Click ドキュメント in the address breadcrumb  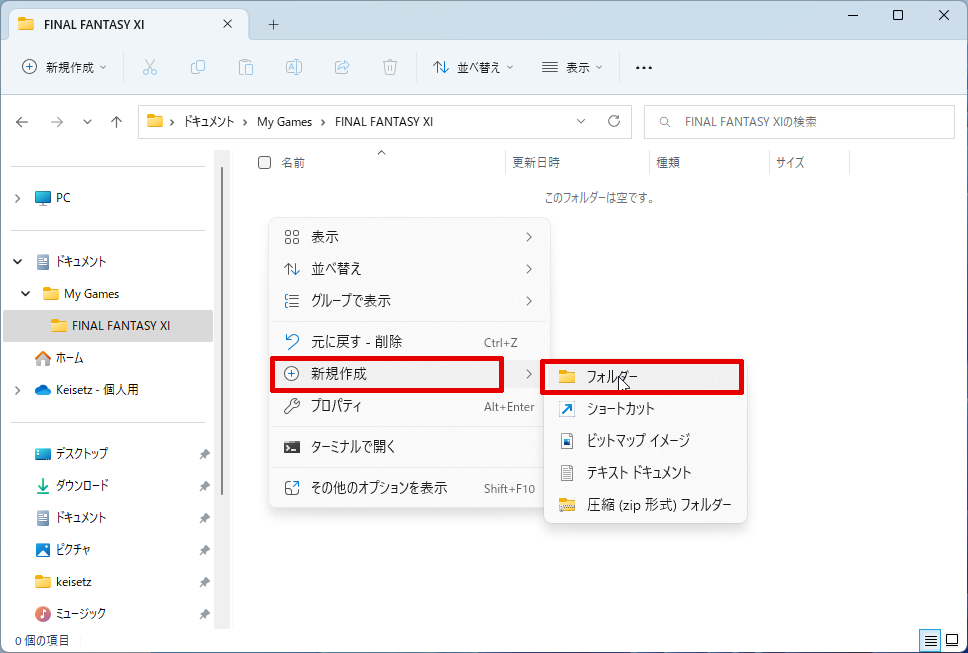coord(209,122)
